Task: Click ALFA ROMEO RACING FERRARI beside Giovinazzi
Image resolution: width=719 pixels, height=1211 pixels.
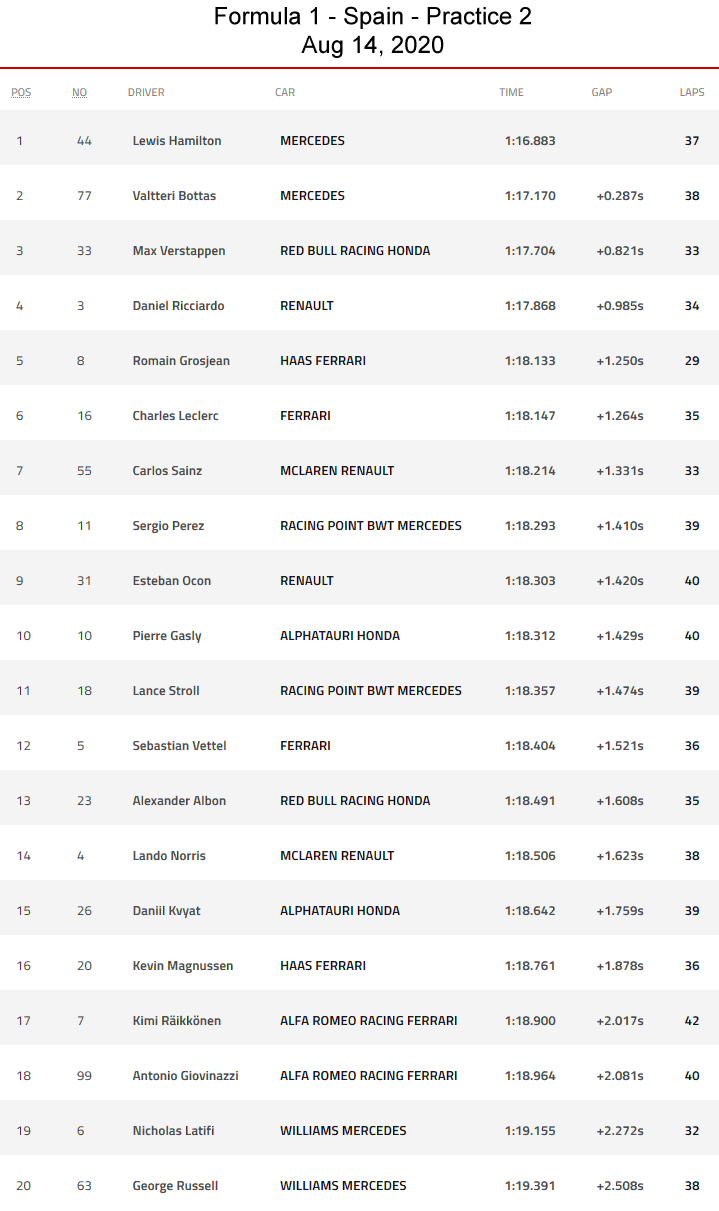Action: tap(368, 1076)
